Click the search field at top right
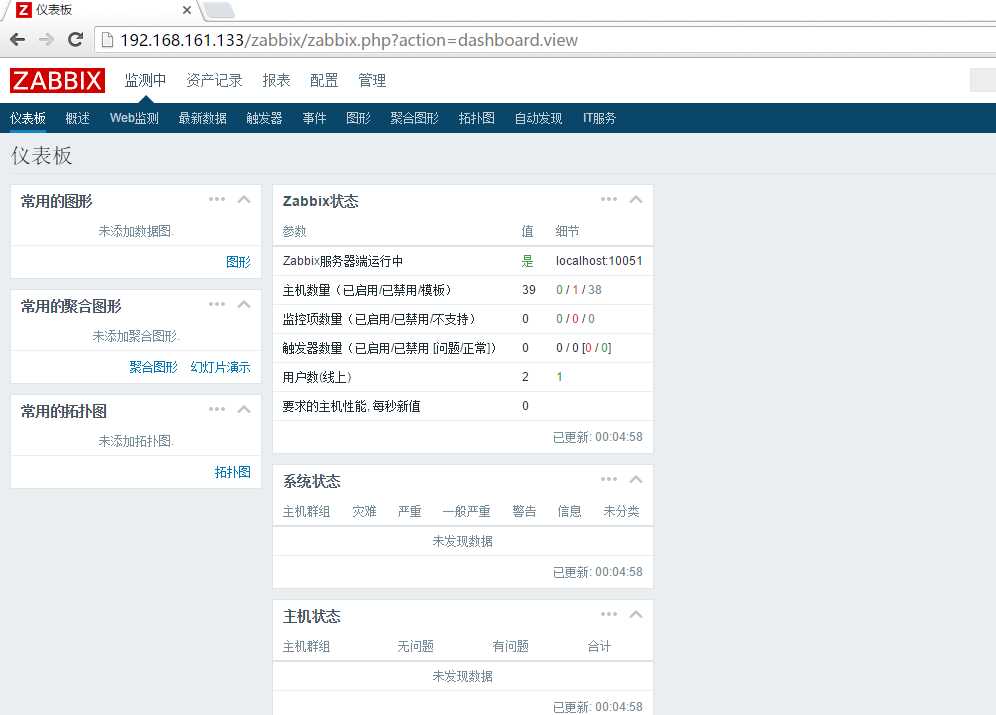This screenshot has height=715, width=996. [983, 81]
